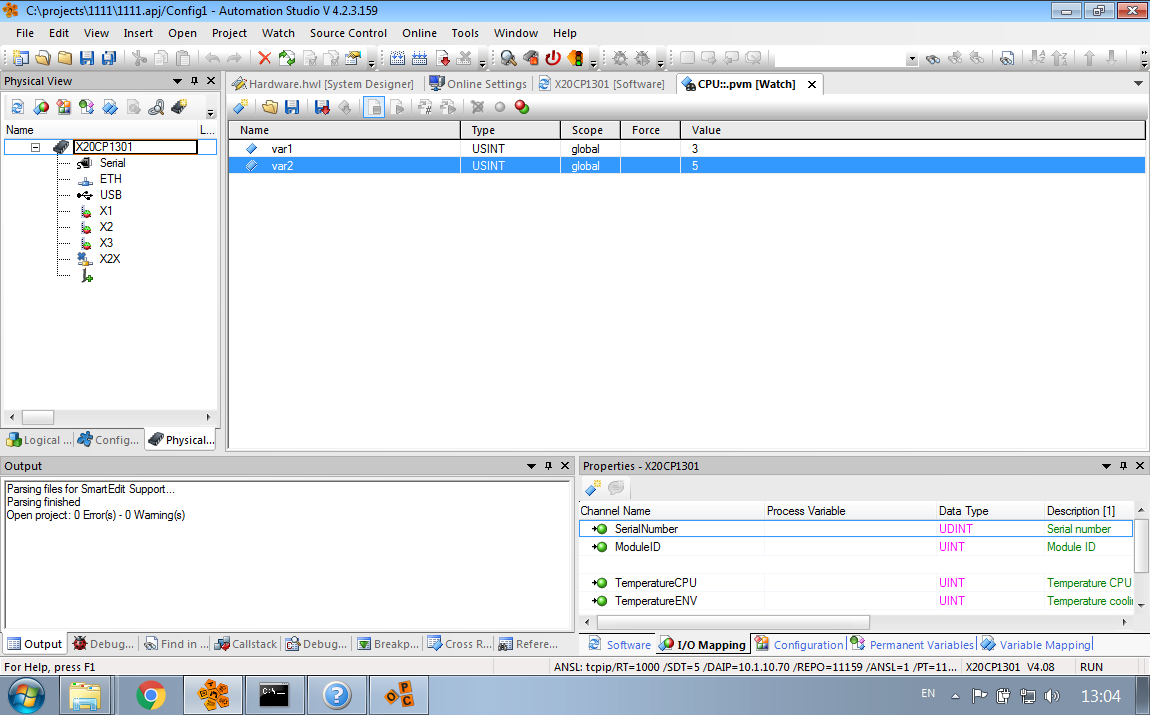This screenshot has height=715, width=1150.
Task: Click the refresh icon in Physical View toolbar
Action: coord(18,107)
